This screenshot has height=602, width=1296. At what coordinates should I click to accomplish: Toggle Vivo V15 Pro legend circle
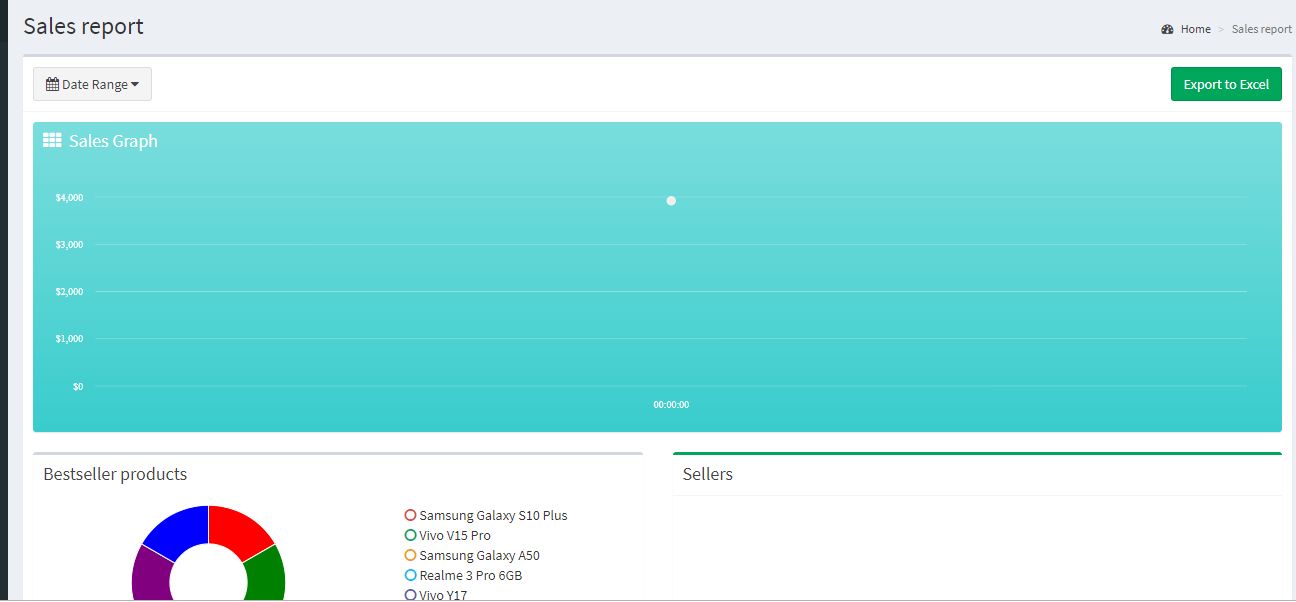(x=410, y=535)
